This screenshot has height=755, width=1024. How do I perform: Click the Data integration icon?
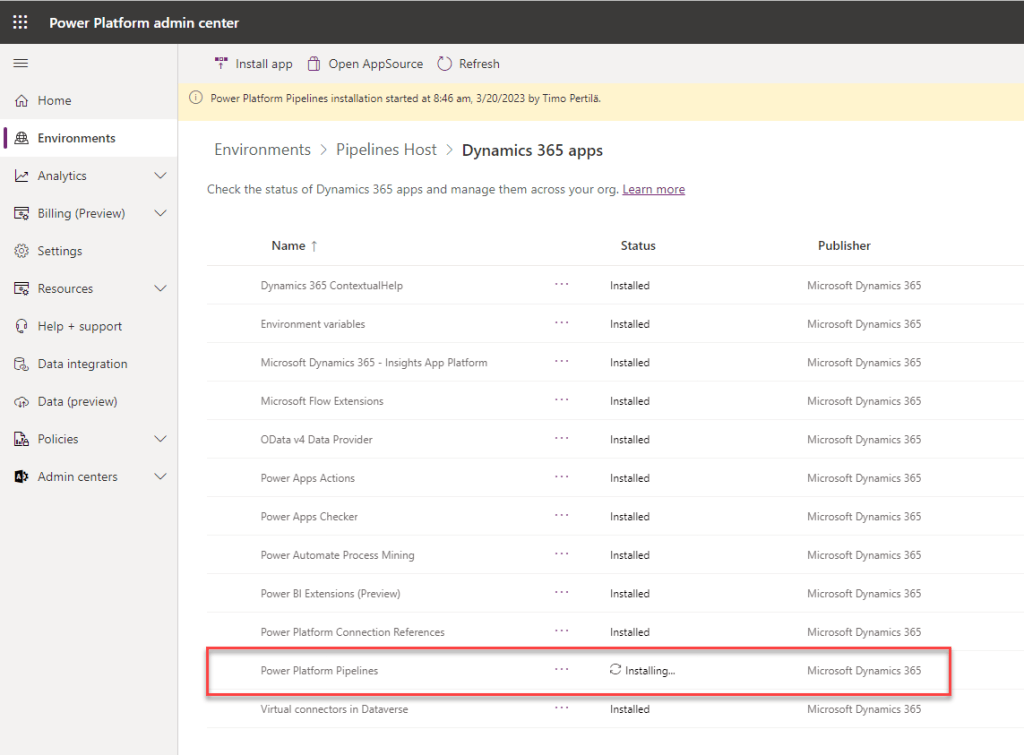[21, 364]
